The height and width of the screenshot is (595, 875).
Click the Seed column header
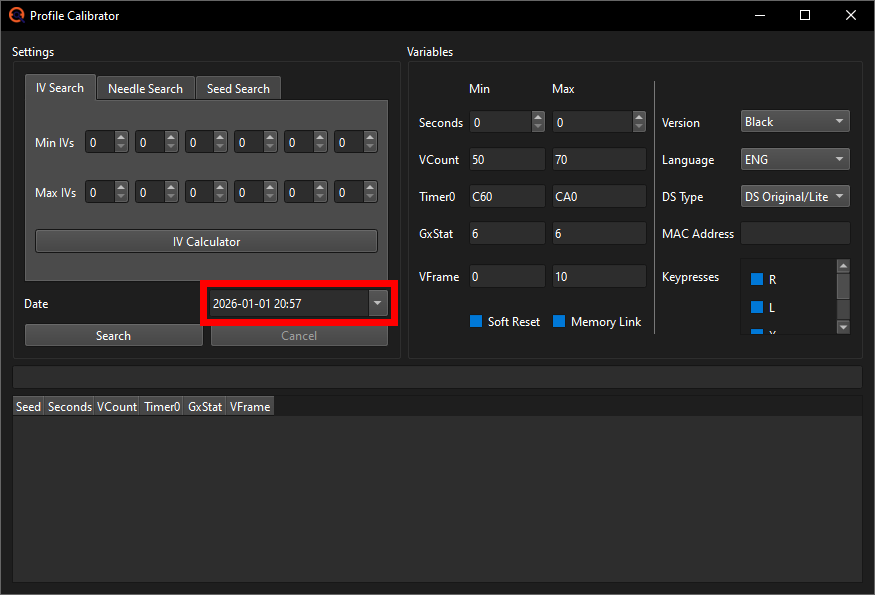(x=27, y=406)
